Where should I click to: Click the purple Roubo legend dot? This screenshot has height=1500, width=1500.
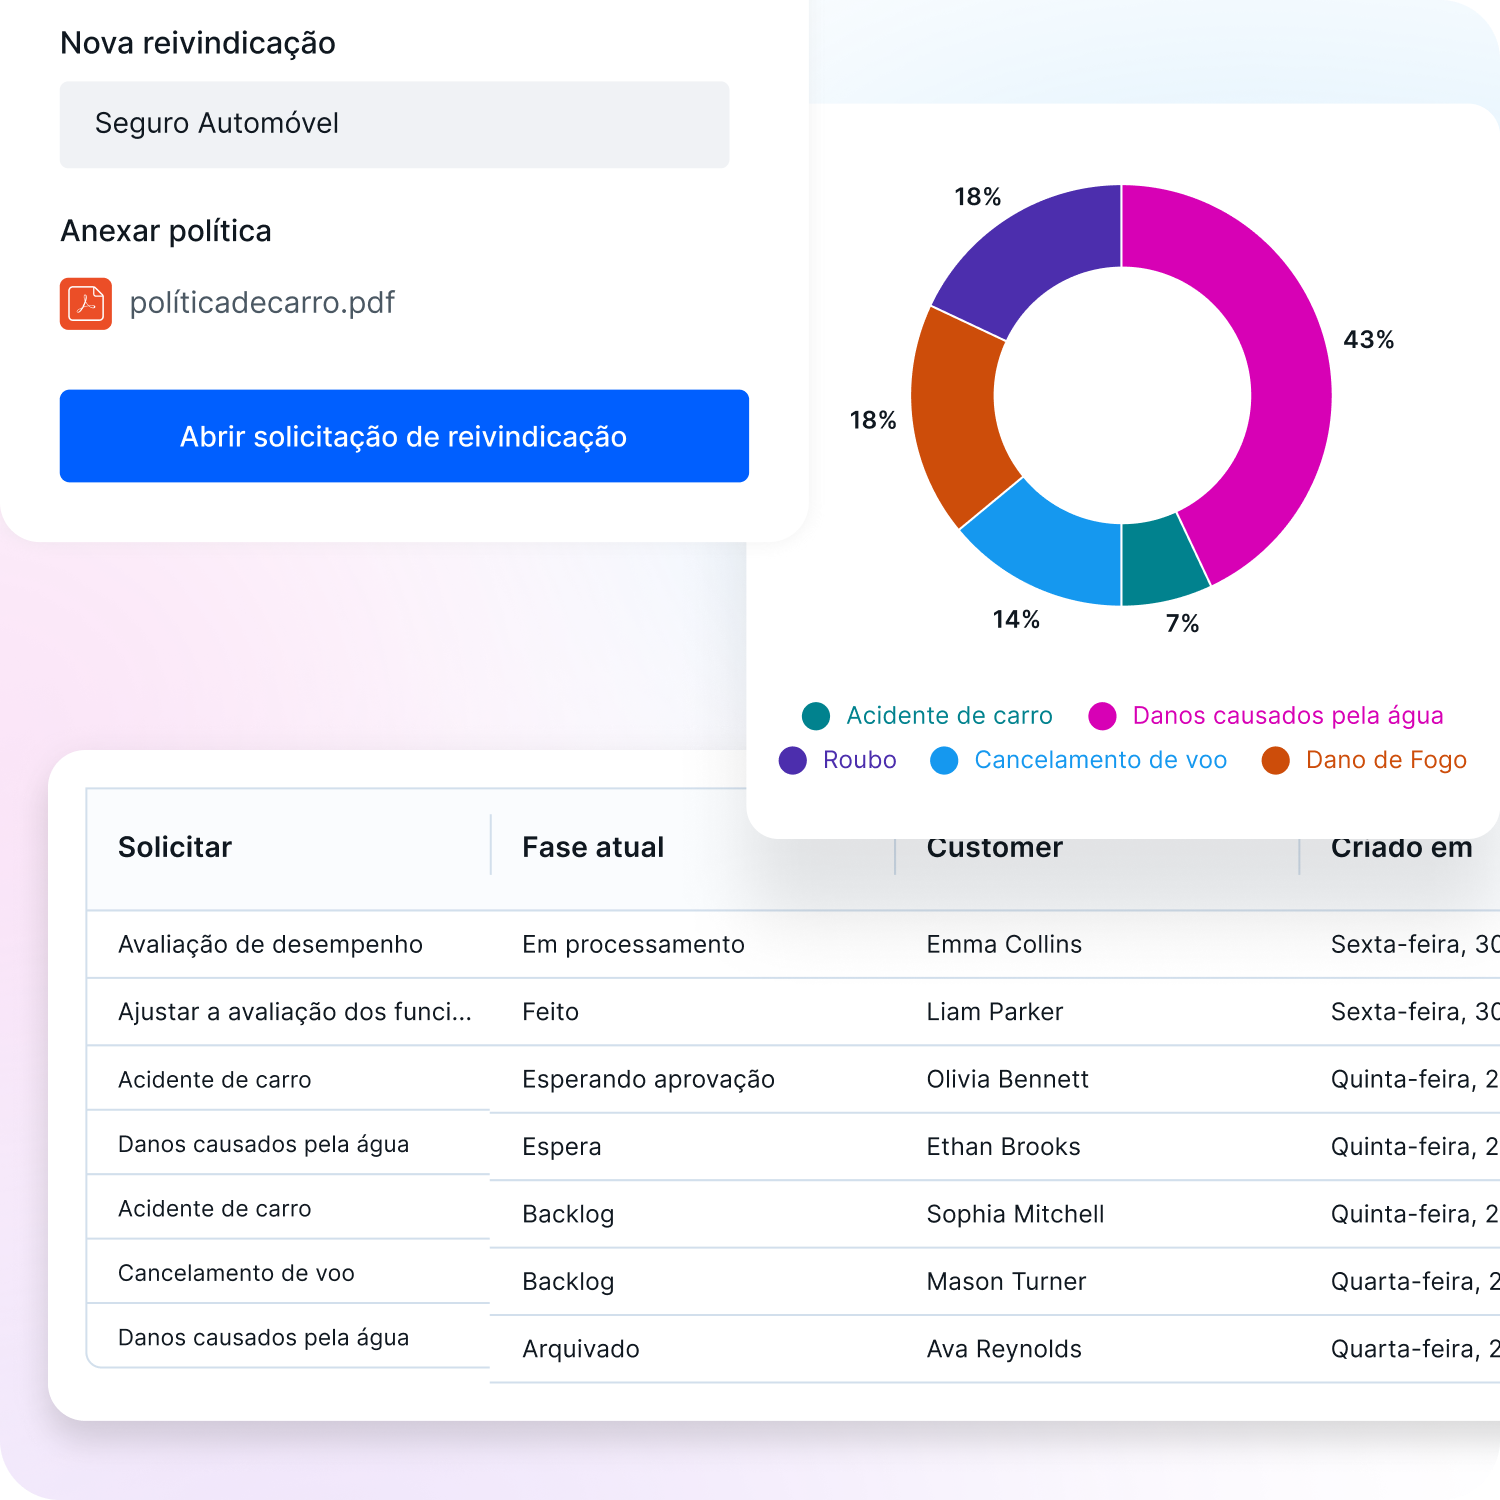tap(793, 760)
